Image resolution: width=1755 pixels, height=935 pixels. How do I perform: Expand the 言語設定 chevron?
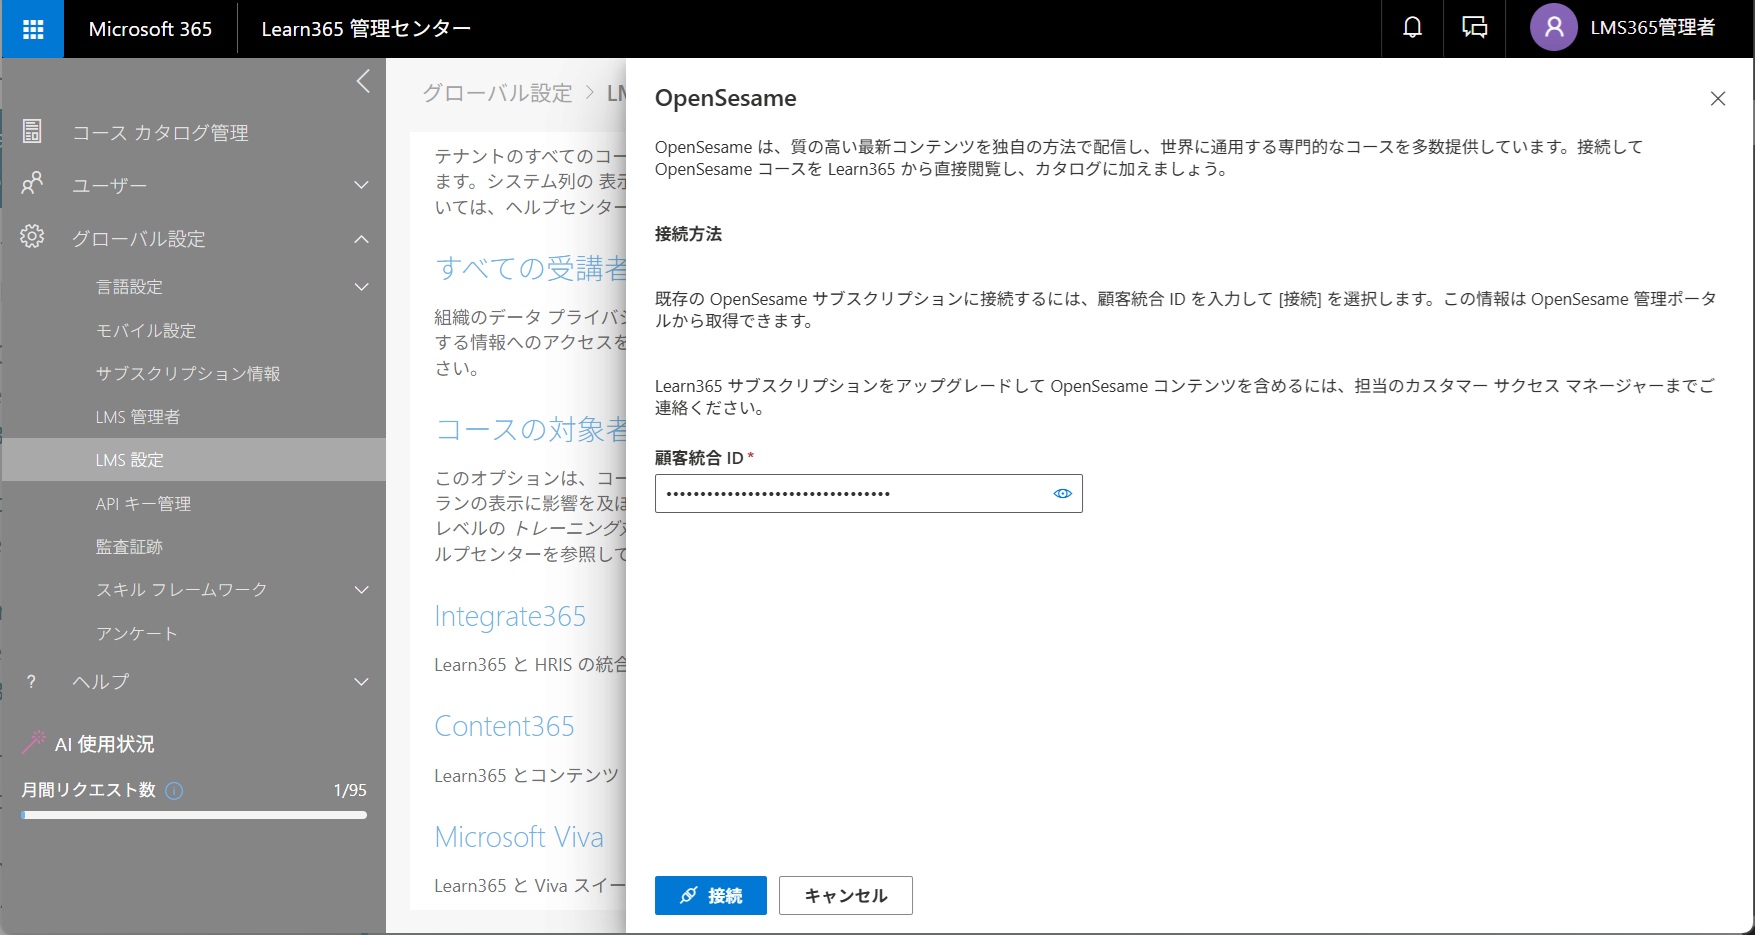coord(362,287)
